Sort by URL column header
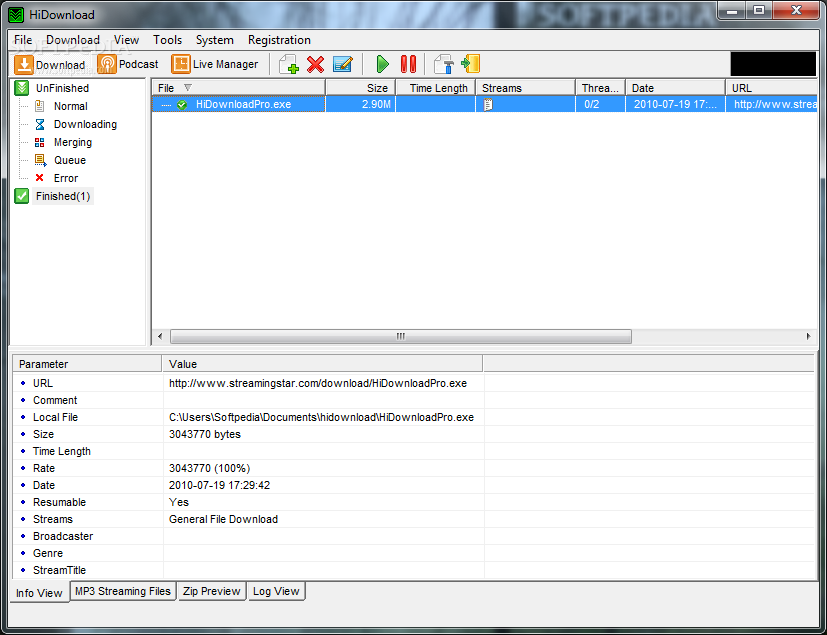This screenshot has width=827, height=635. (771, 88)
